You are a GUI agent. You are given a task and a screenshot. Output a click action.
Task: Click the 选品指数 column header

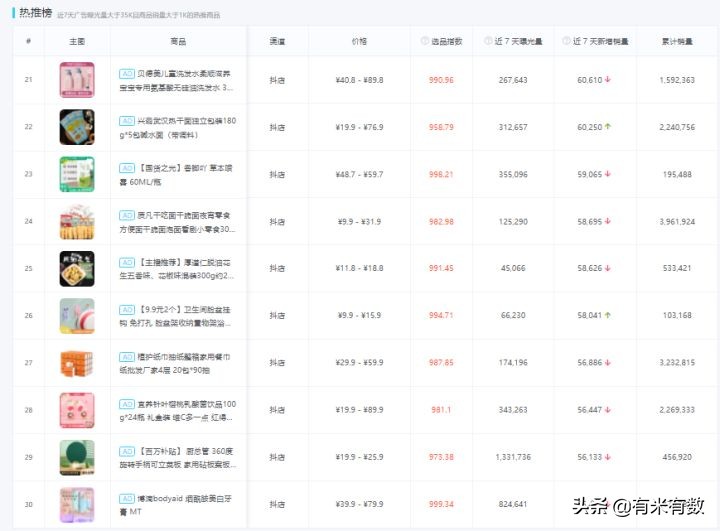[x=446, y=41]
